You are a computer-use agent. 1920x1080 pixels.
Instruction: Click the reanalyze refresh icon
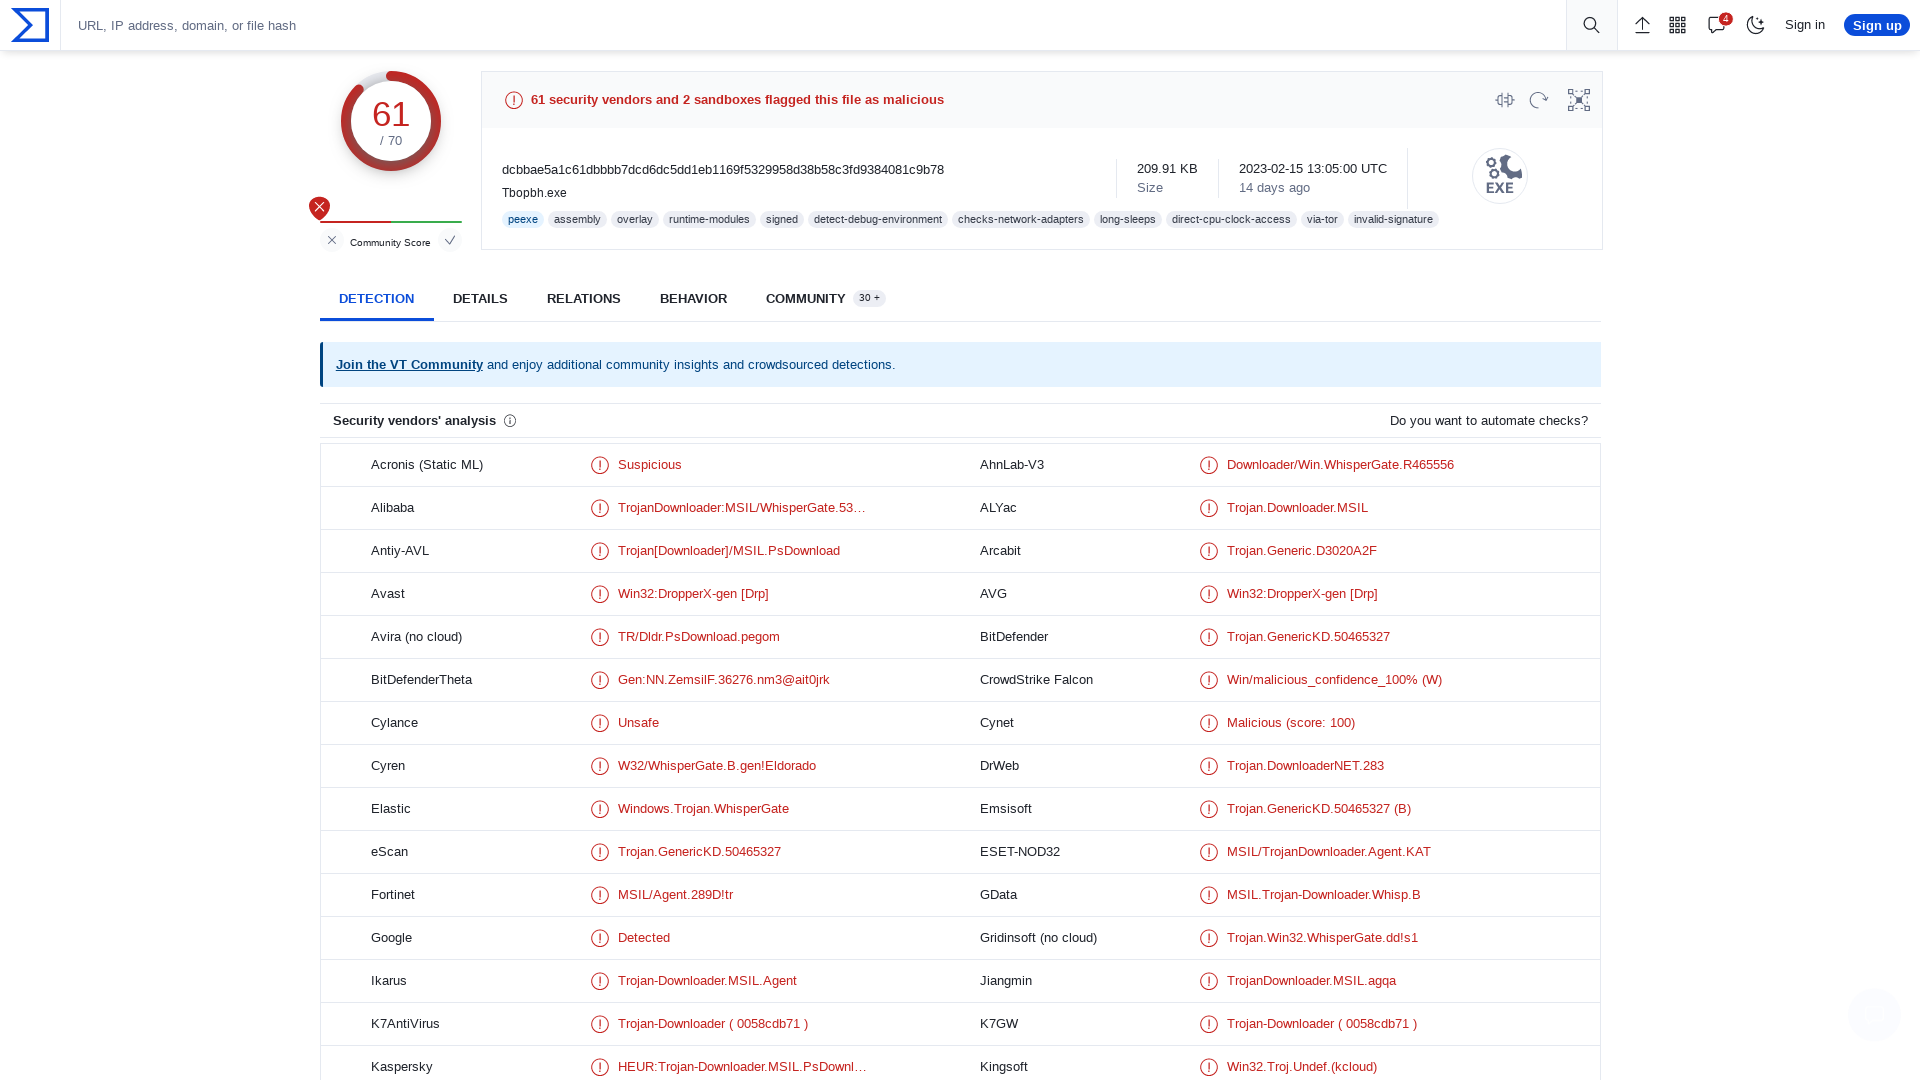[x=1539, y=100]
